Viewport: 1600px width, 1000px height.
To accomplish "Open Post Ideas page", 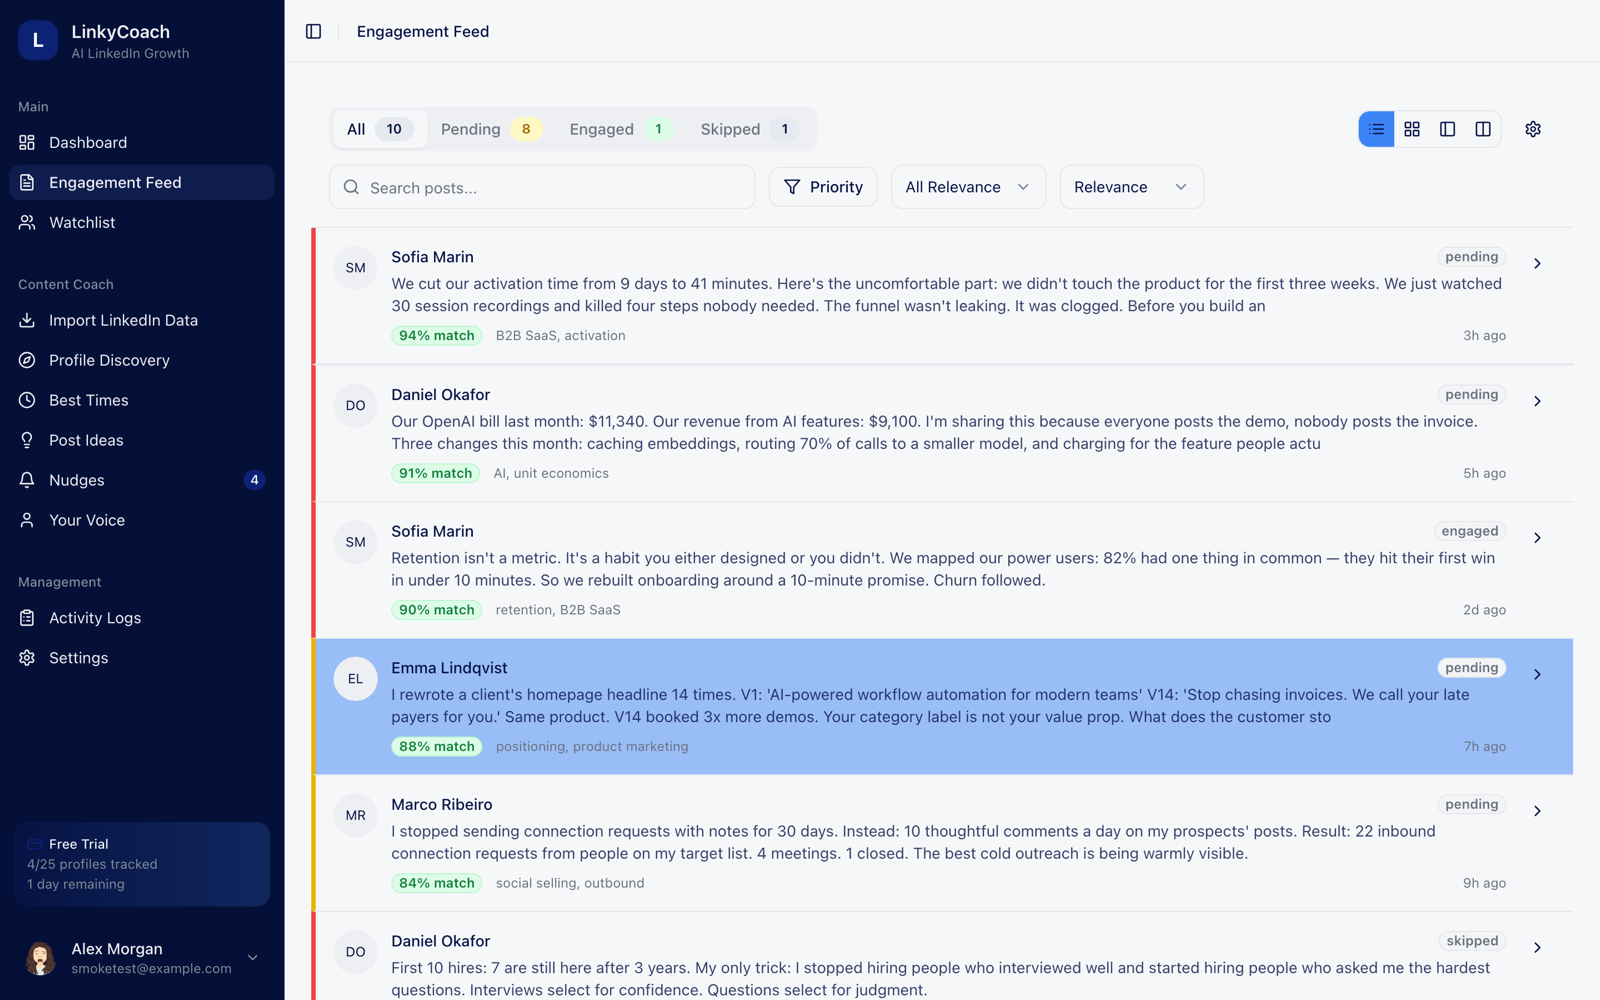I will click(x=142, y=440).
